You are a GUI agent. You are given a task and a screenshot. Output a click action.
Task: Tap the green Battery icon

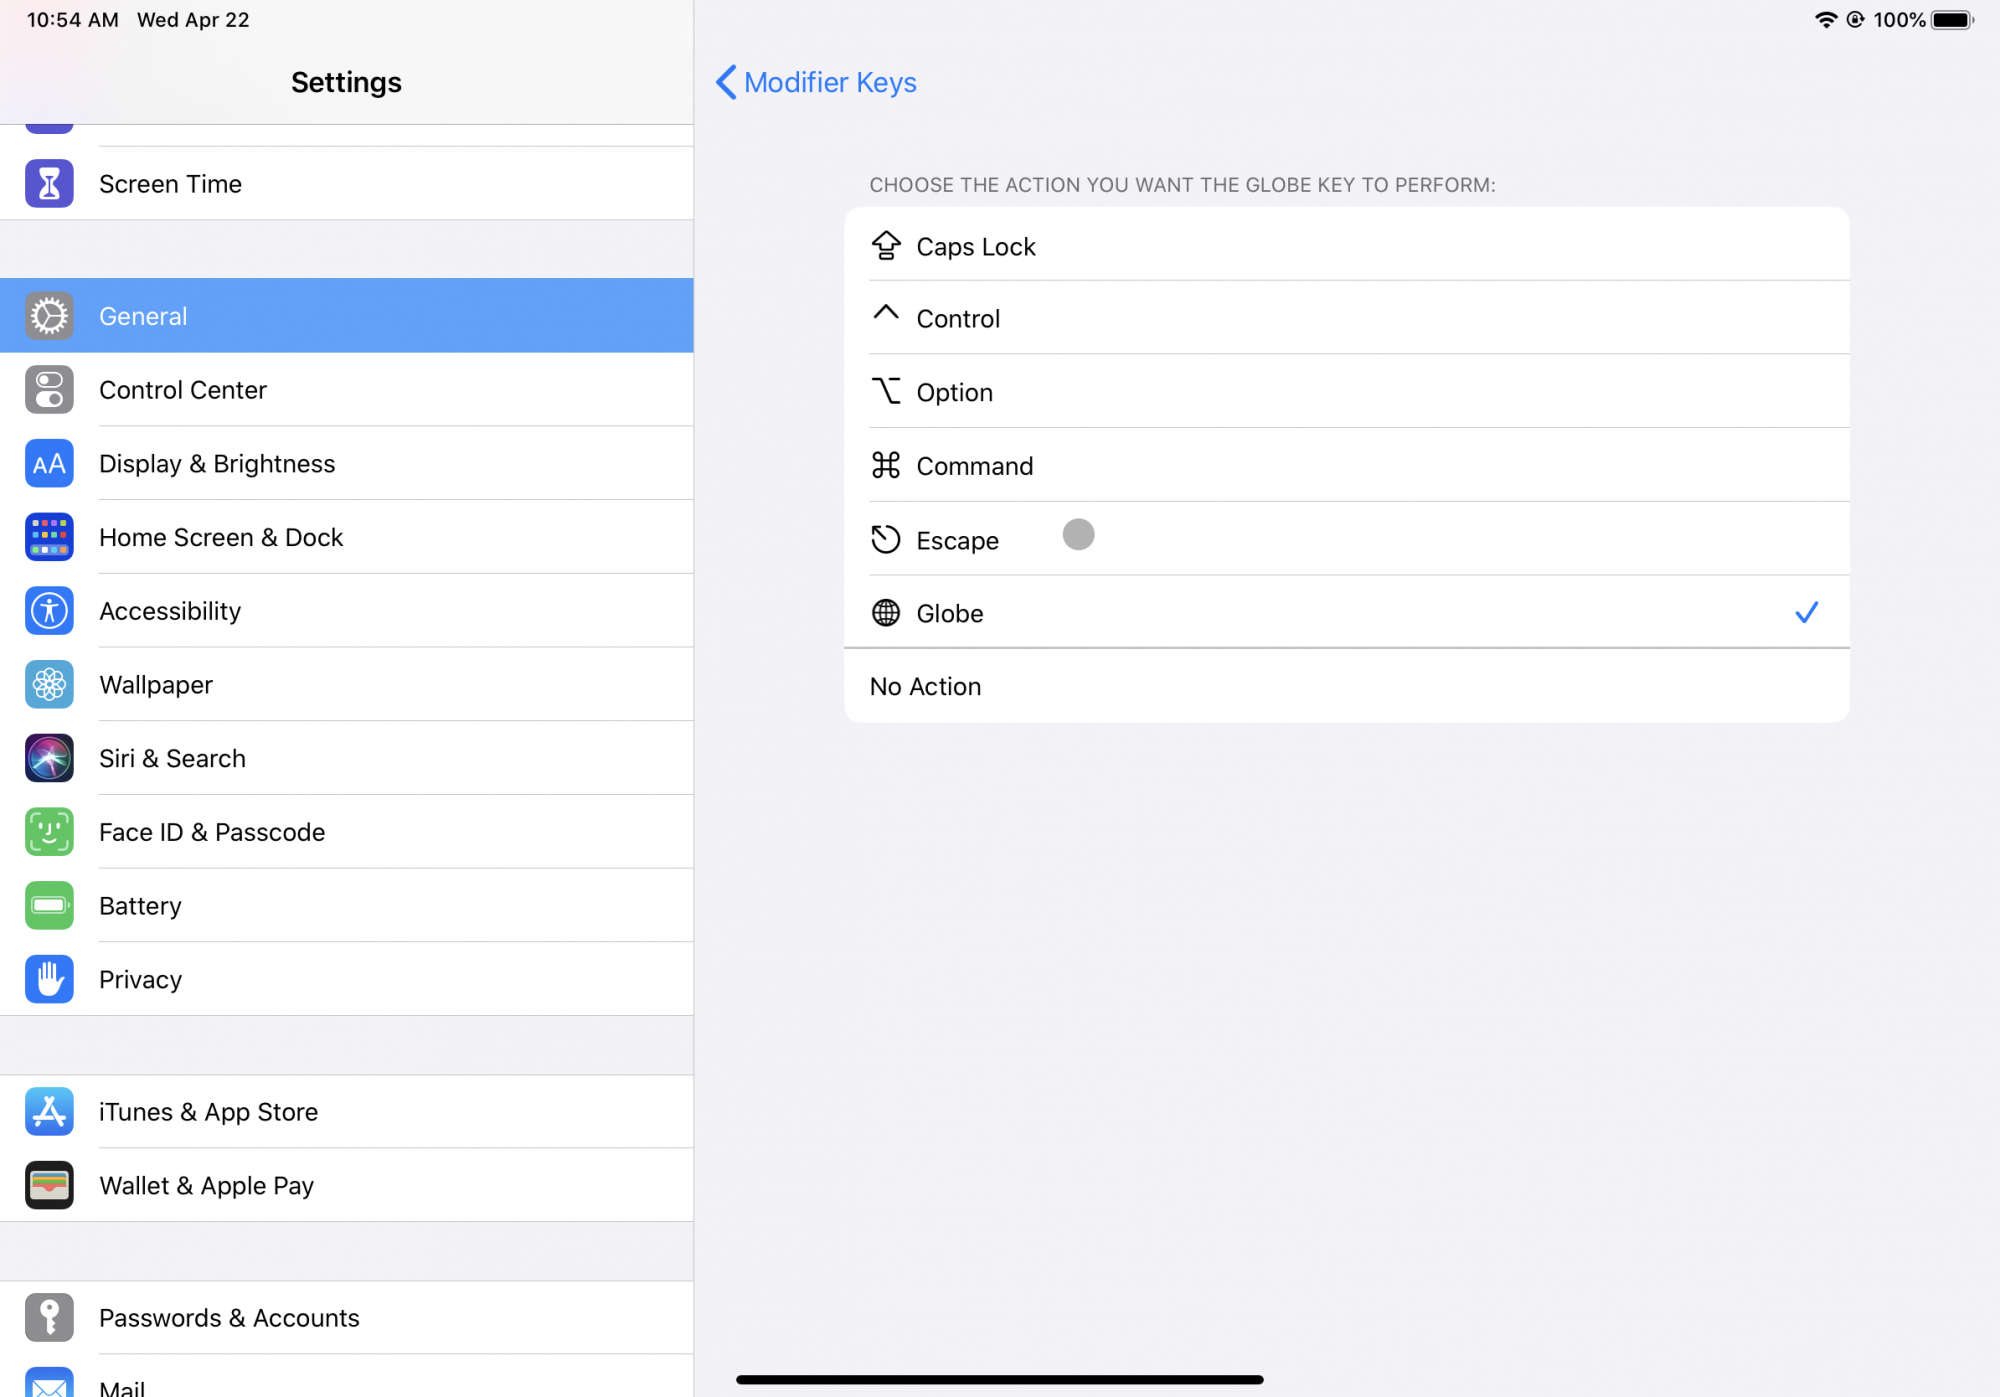click(49, 906)
